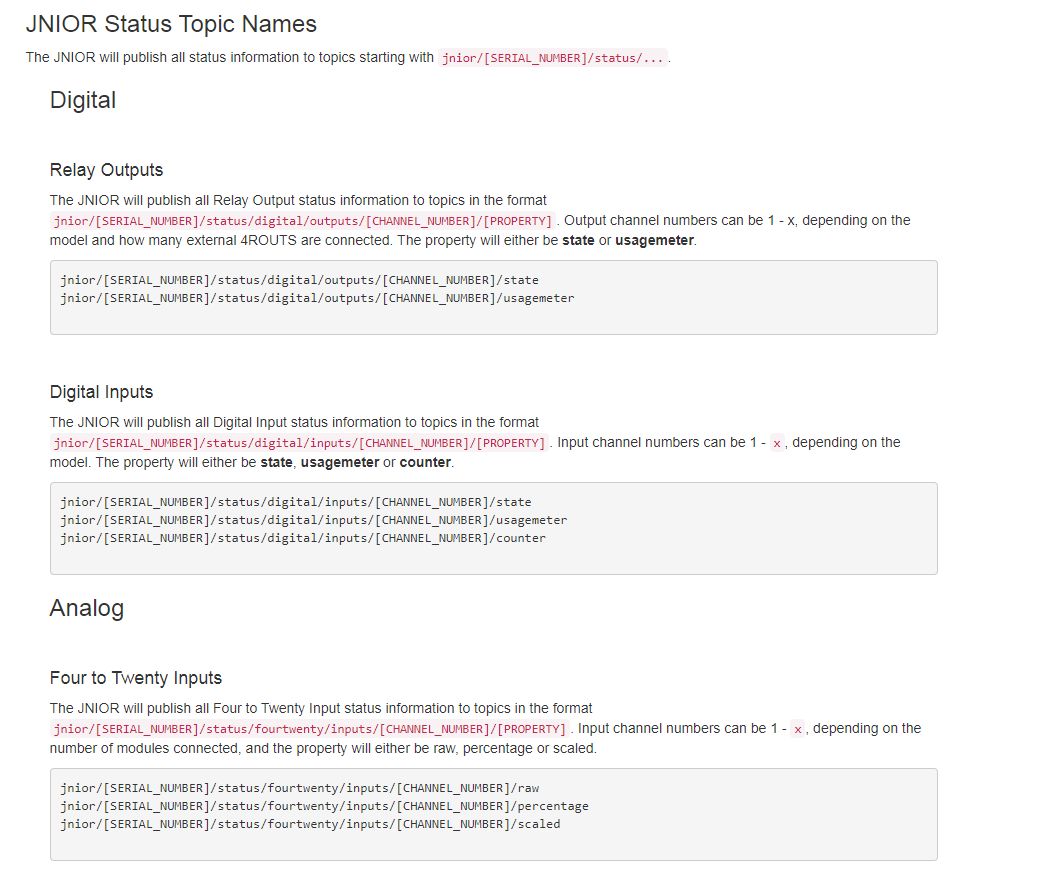
Task: Click the 'Digital' section heading
Action: point(82,100)
